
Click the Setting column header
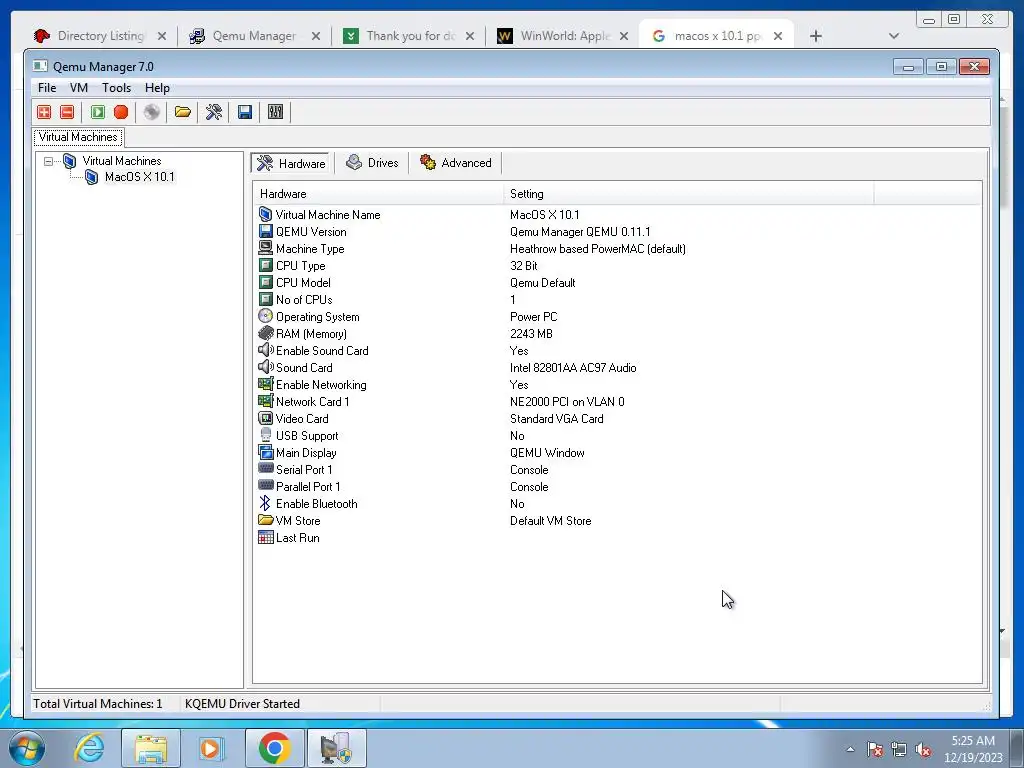point(689,194)
